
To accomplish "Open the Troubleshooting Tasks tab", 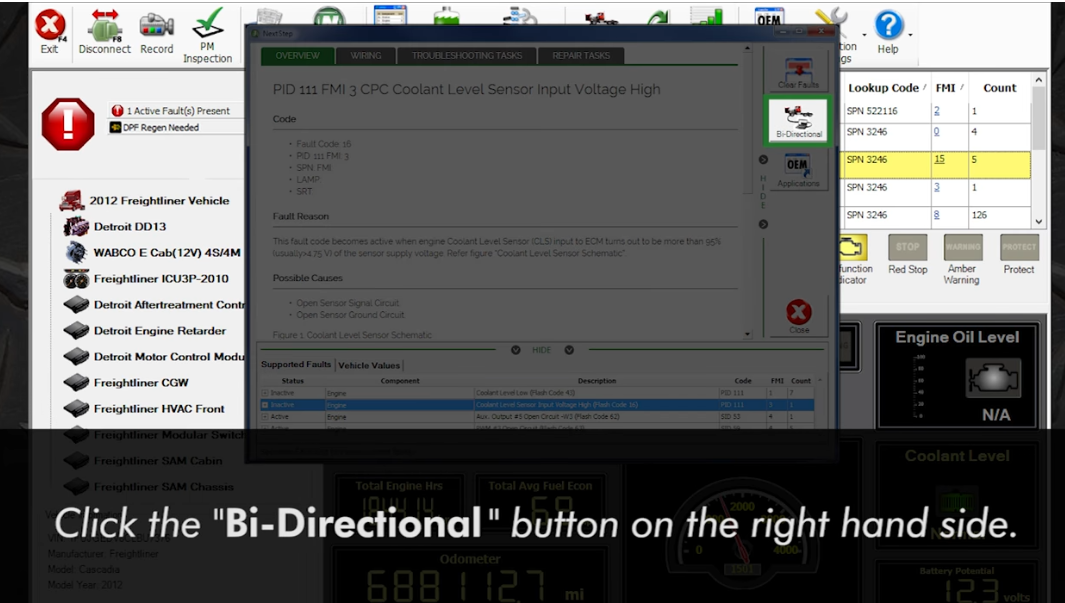I will [467, 56].
